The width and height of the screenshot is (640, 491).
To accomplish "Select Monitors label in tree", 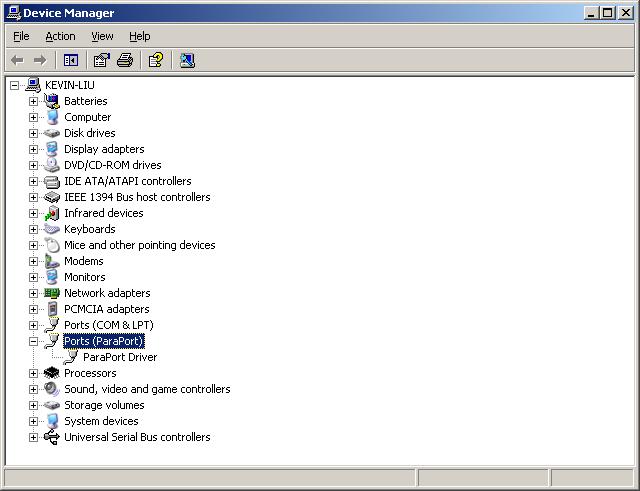I will [x=84, y=277].
